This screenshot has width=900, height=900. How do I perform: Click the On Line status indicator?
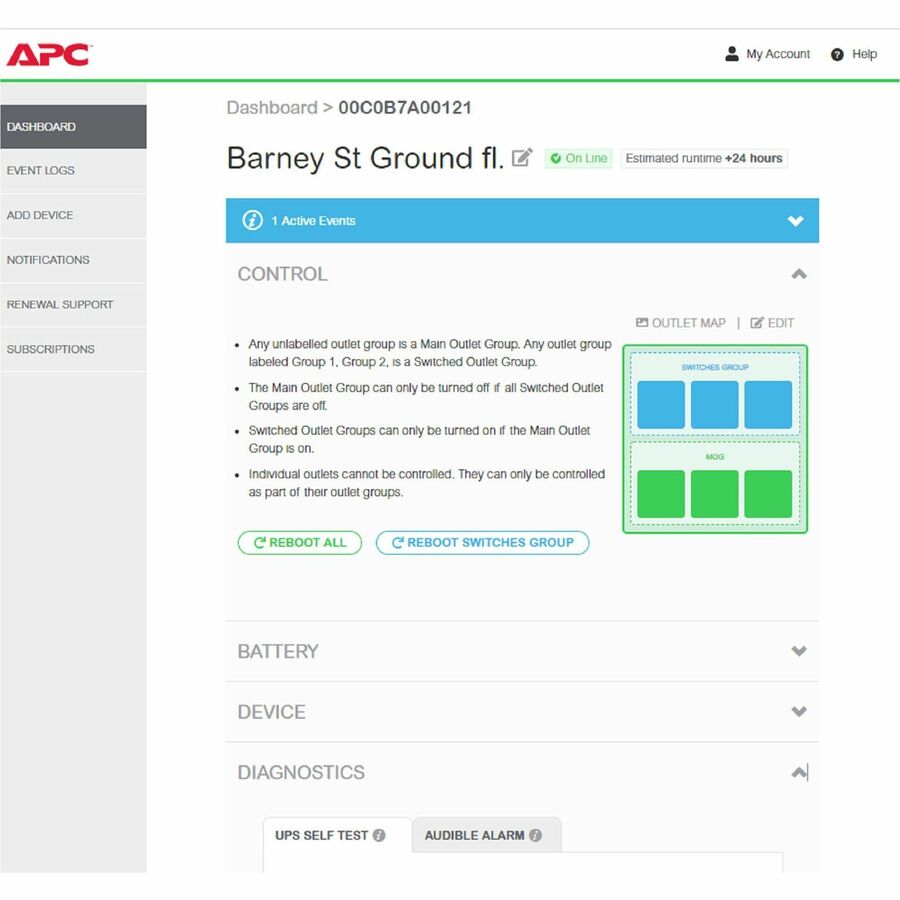[578, 158]
